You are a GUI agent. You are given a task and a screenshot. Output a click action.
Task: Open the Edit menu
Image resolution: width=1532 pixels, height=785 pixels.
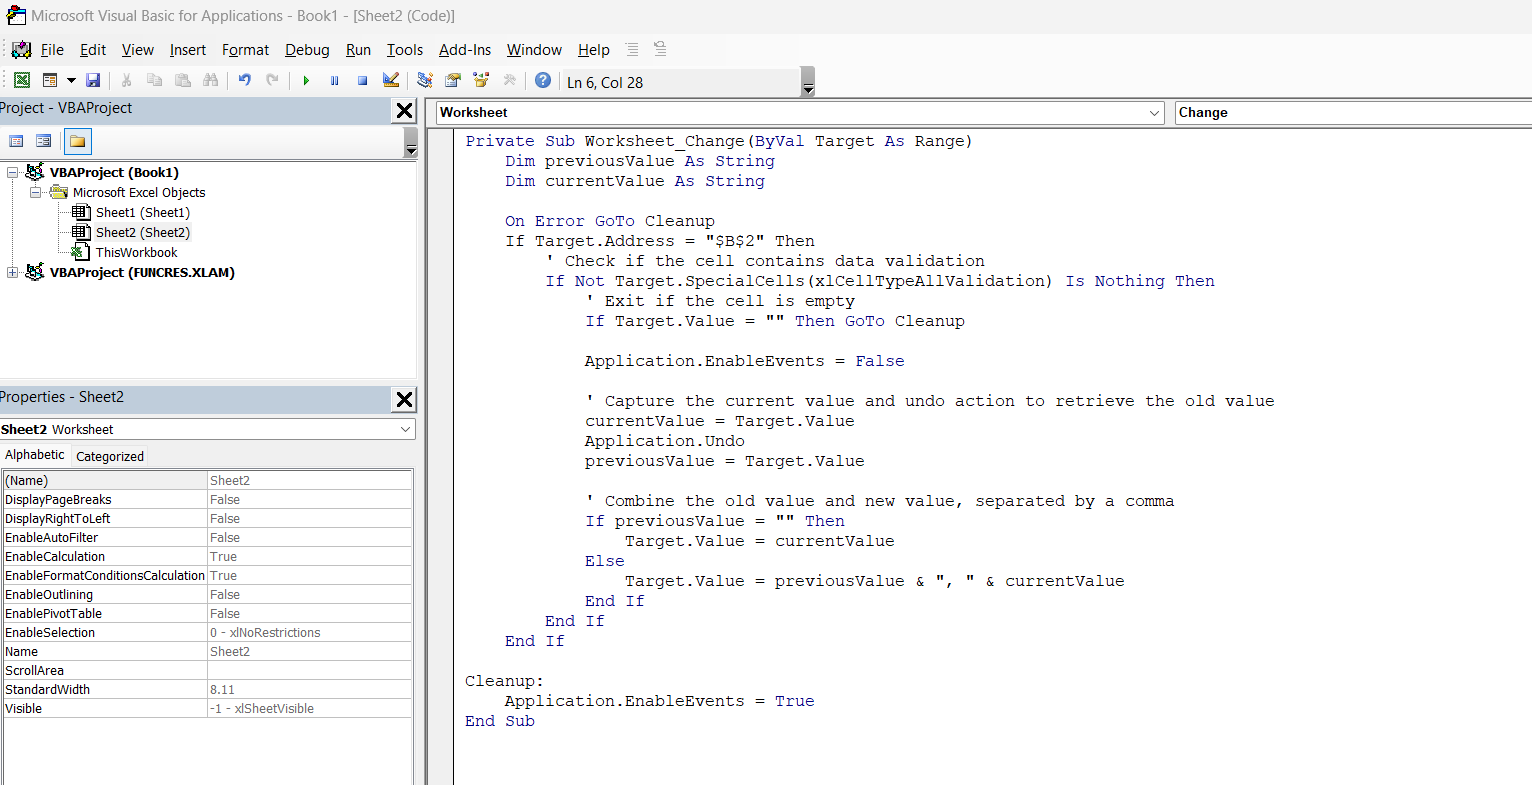tap(93, 50)
